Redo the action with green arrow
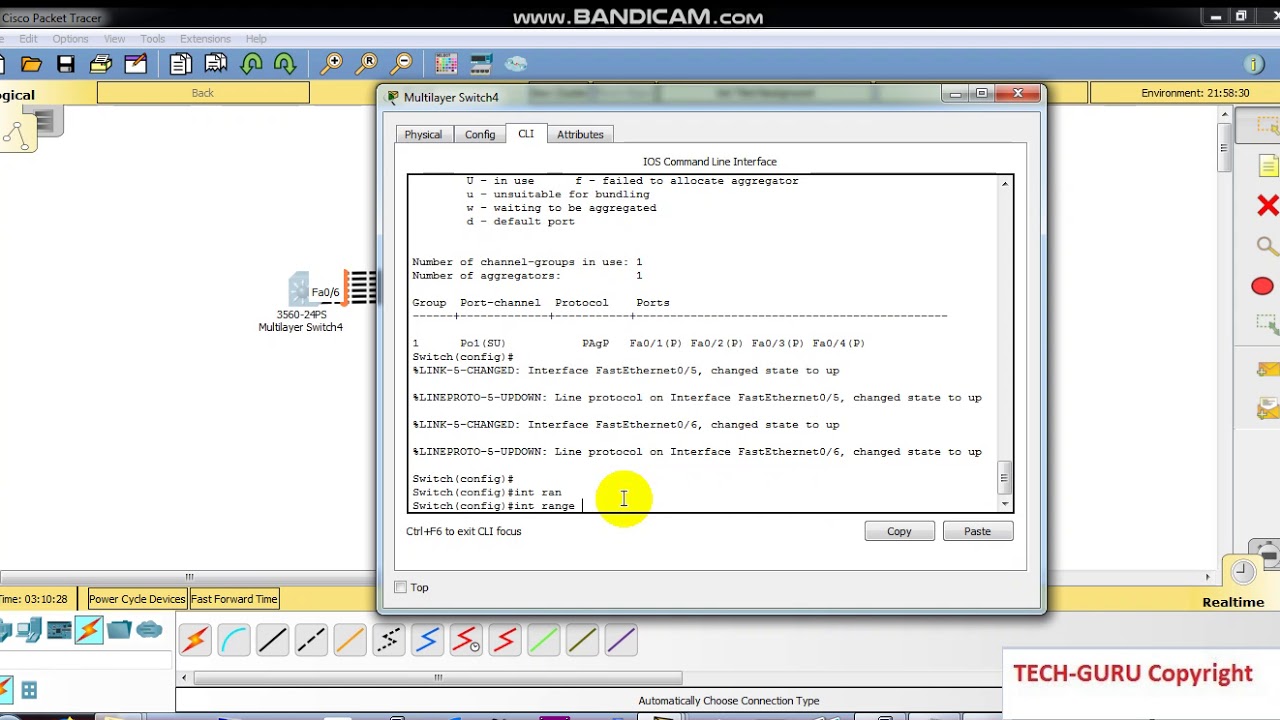The image size is (1280, 720). [x=285, y=64]
